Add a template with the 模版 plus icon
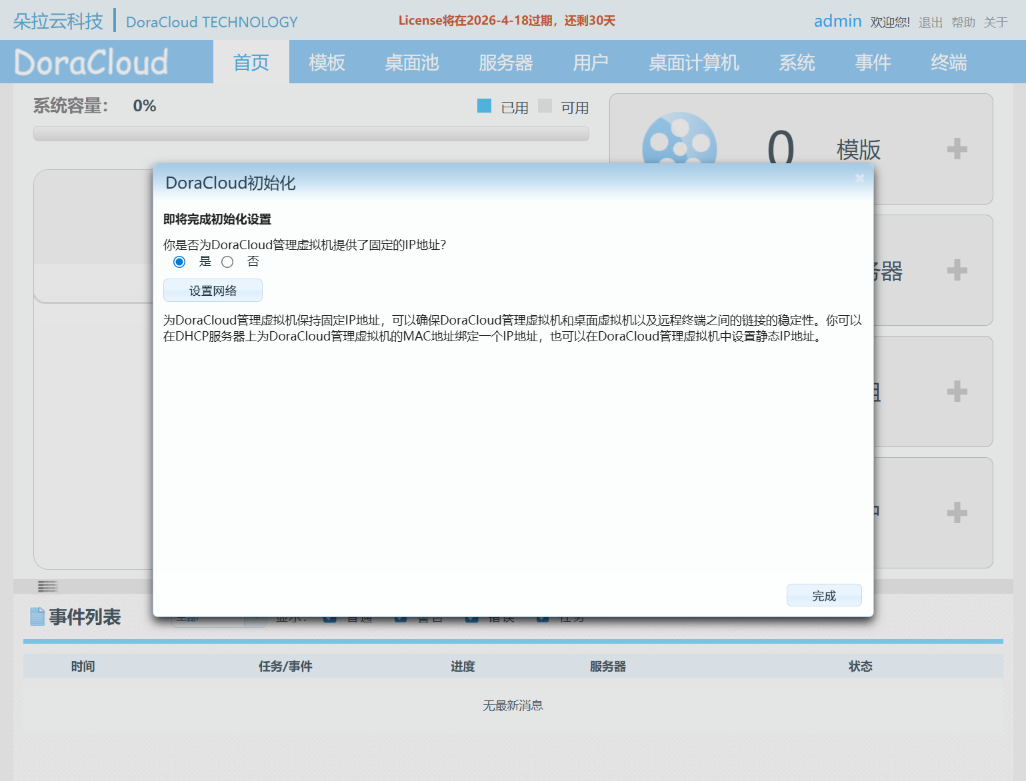Image resolution: width=1026 pixels, height=781 pixels. coord(957,149)
